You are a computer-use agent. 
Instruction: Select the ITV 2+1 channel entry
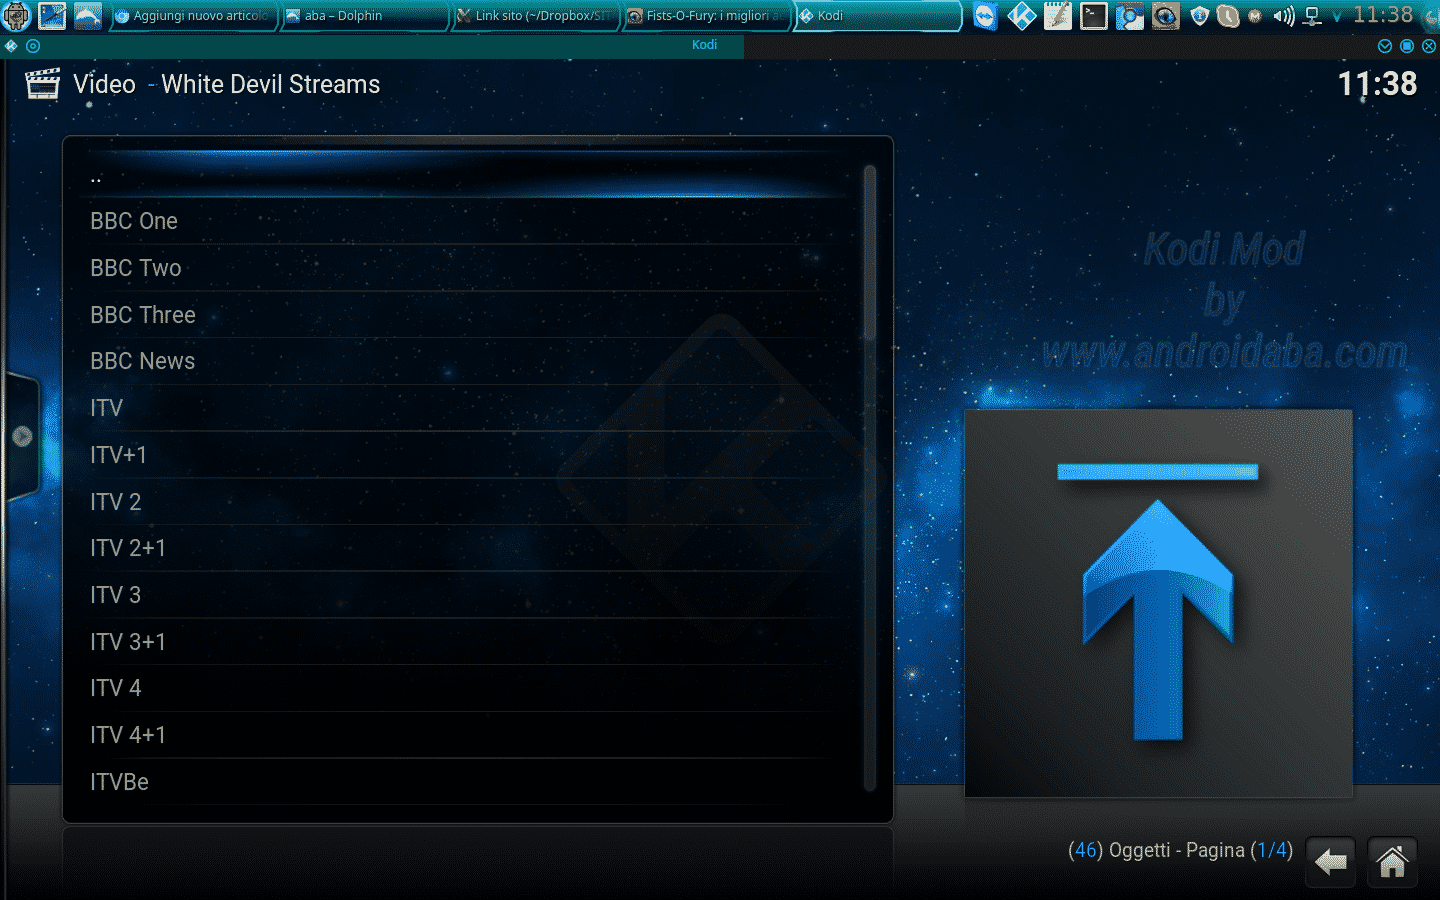pos(466,548)
